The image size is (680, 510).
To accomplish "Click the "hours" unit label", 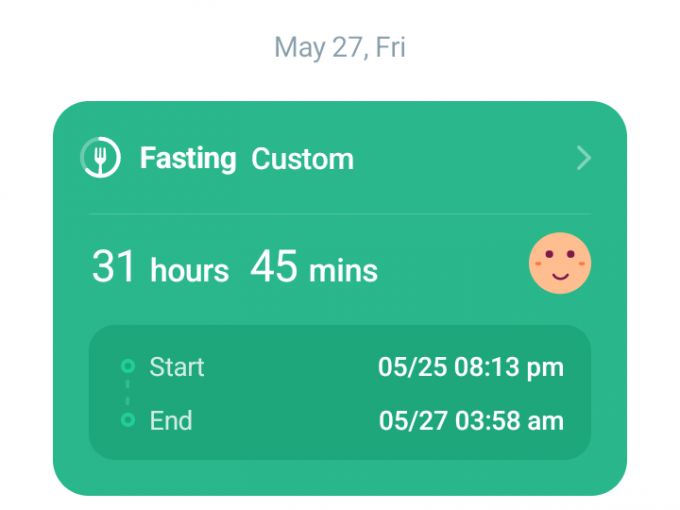I will (189, 270).
